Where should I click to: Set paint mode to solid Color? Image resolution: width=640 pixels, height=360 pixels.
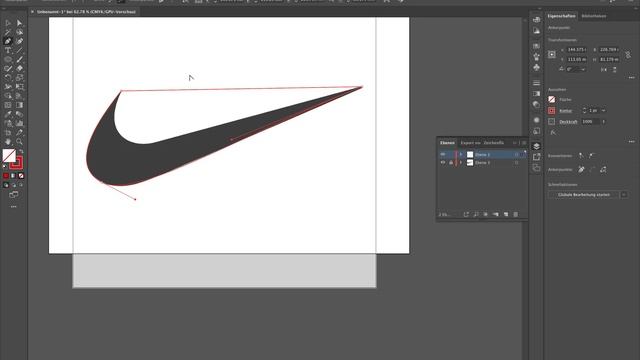point(6,176)
